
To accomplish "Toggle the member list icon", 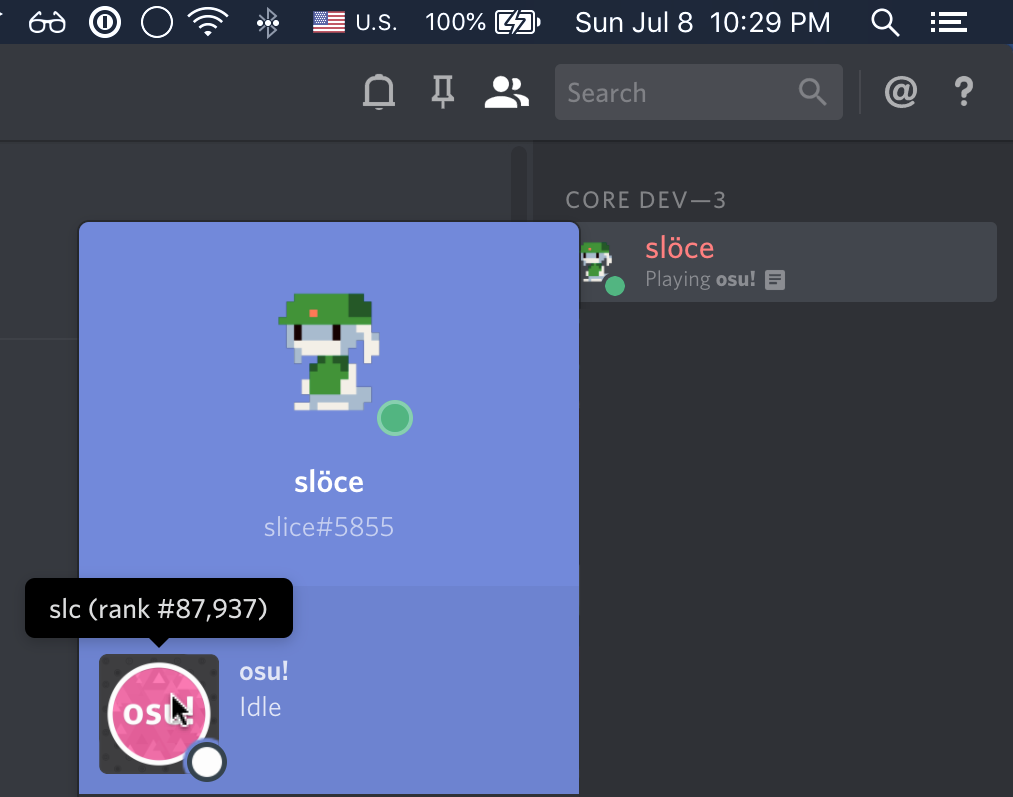I will [506, 92].
